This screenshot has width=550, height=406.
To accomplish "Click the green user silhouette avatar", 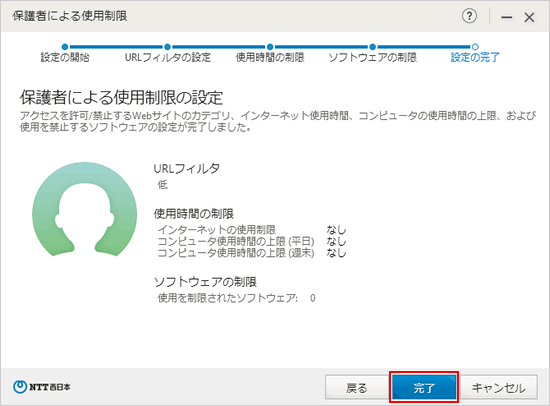I will coord(85,209).
